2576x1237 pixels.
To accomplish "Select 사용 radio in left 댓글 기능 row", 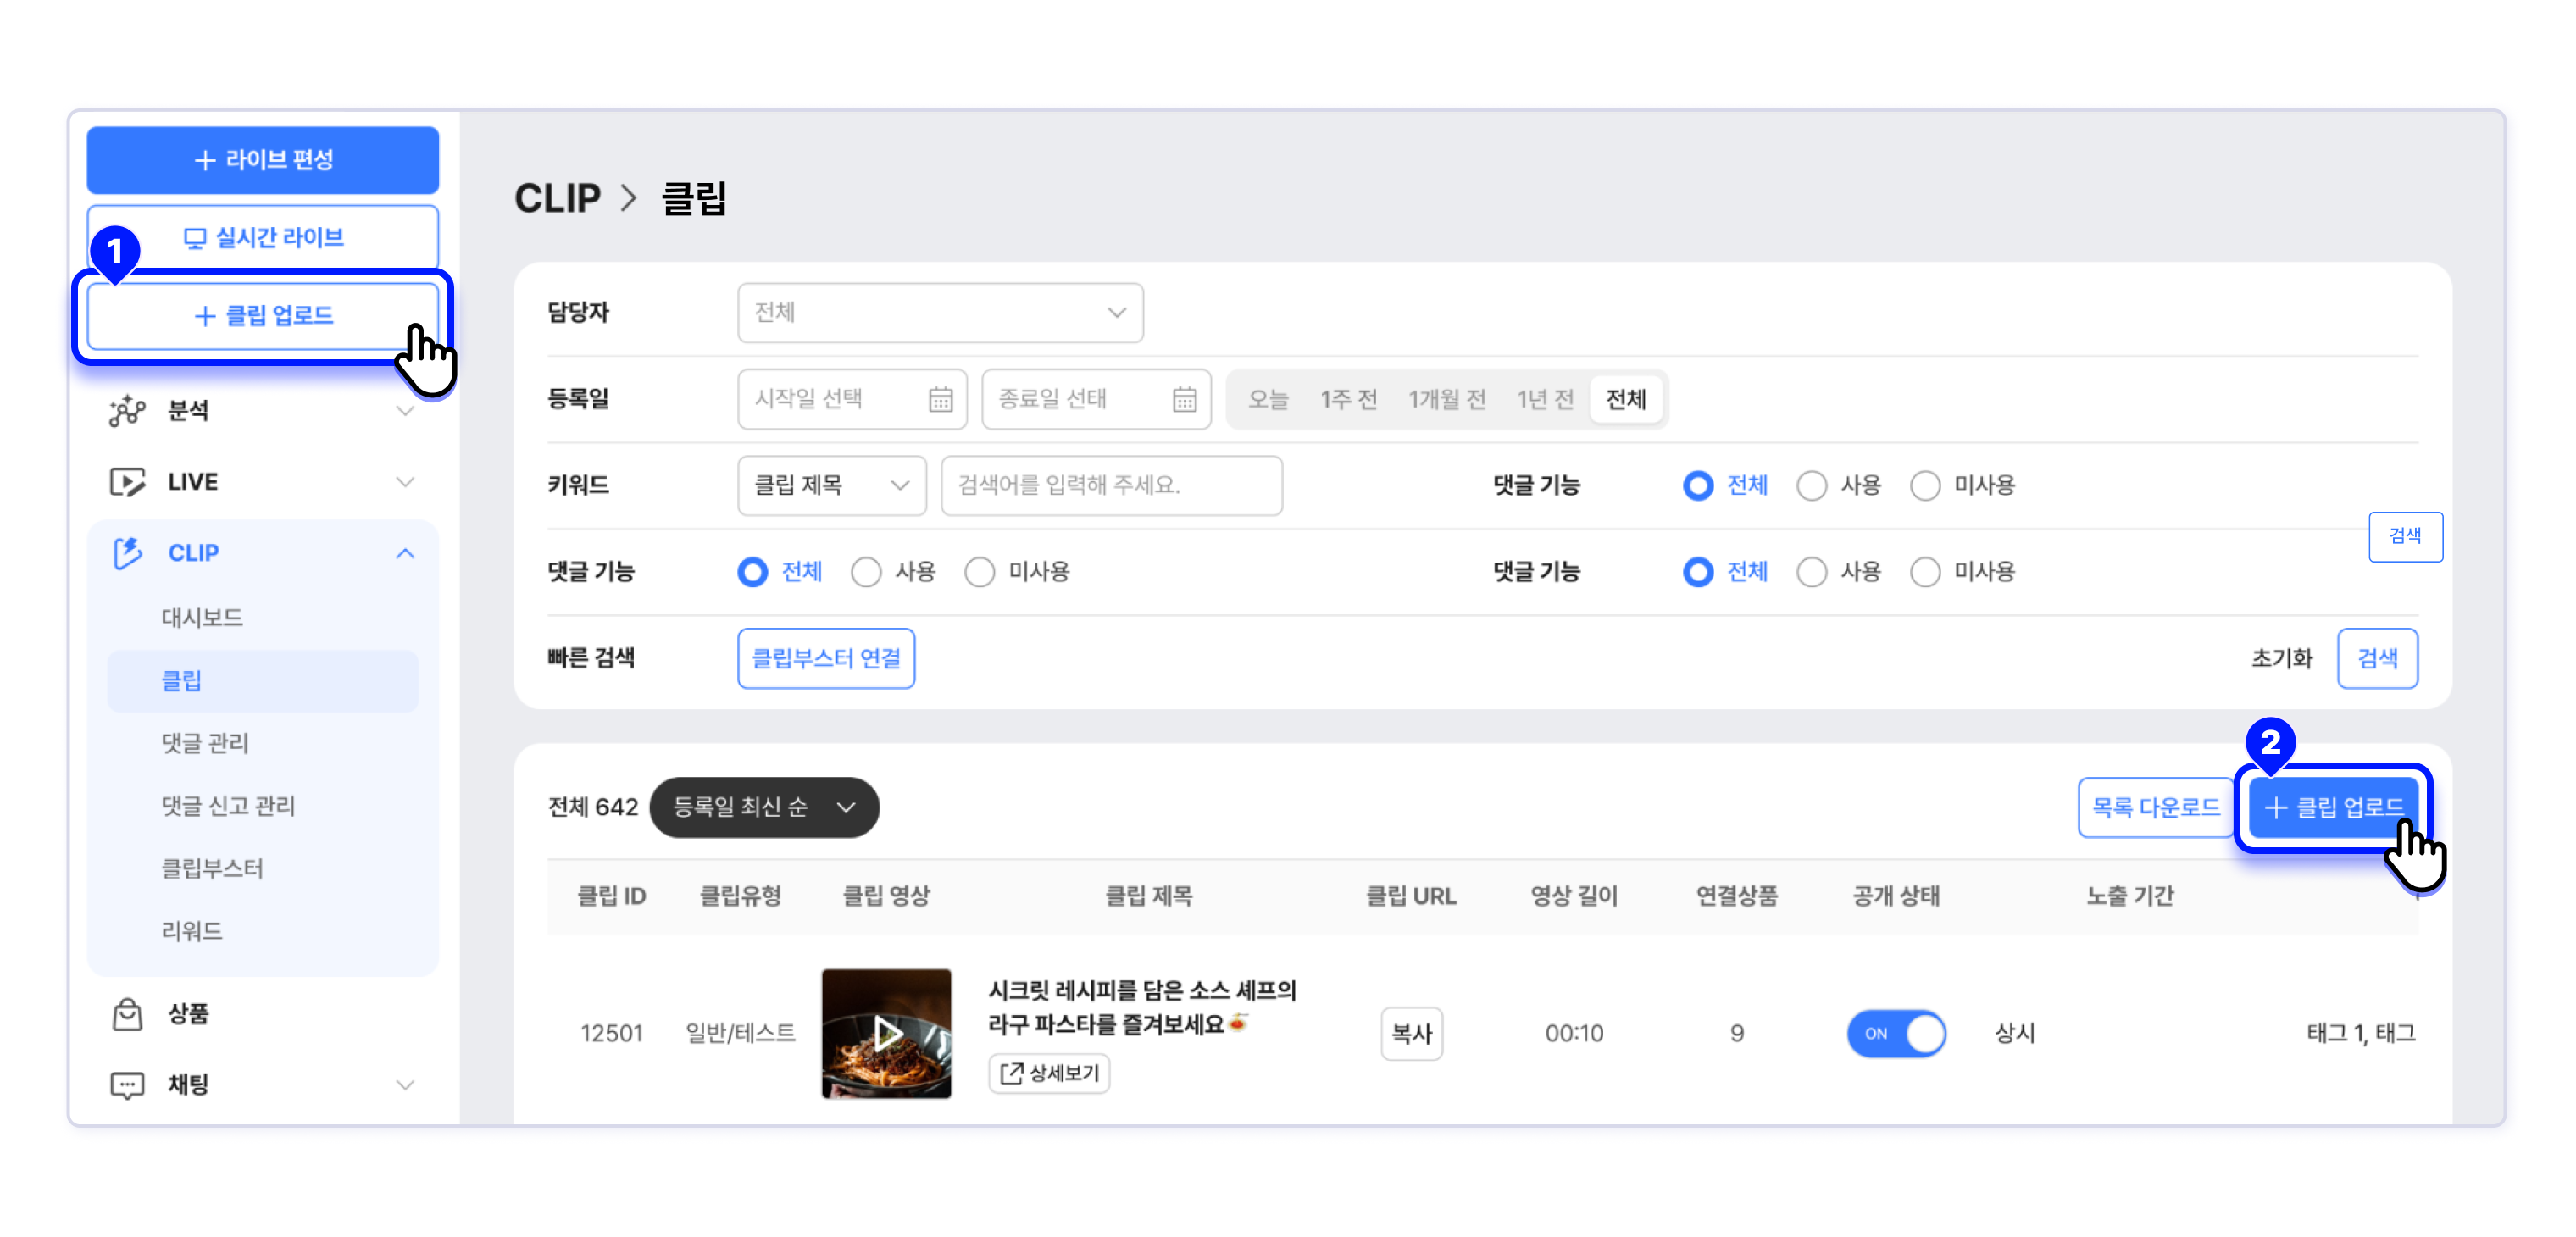I will click(866, 572).
